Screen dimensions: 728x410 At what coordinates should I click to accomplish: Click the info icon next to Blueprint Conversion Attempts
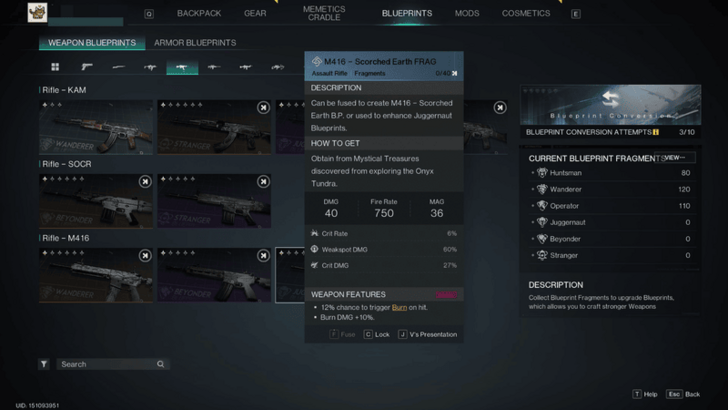click(x=656, y=132)
